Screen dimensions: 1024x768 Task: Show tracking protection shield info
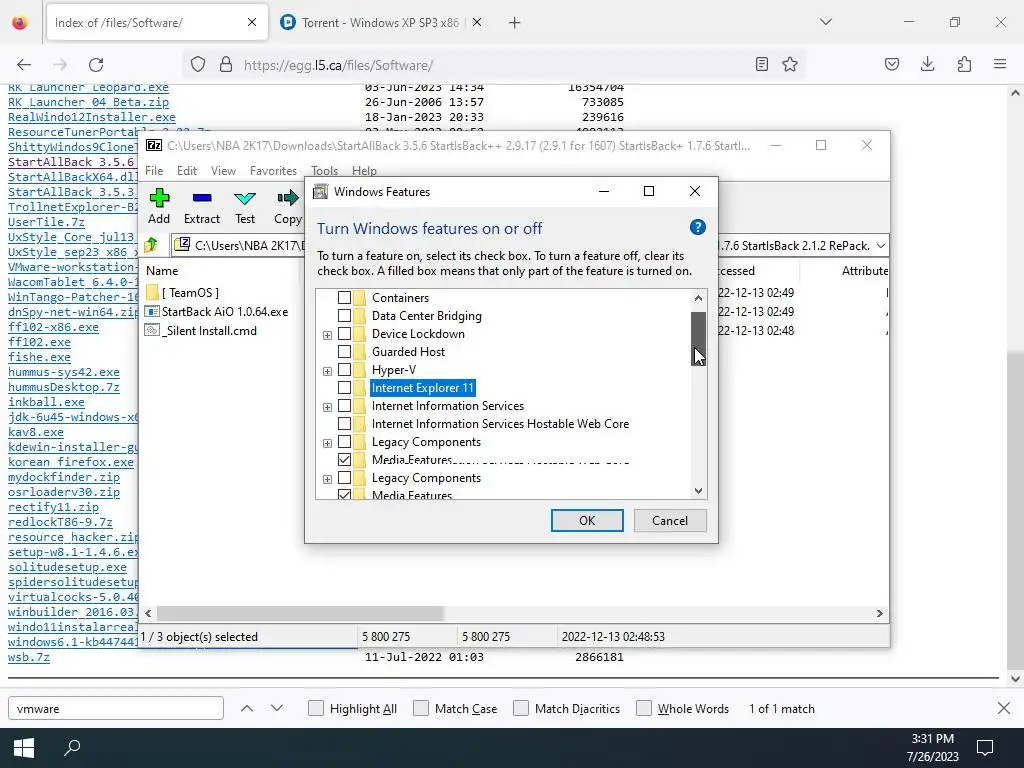point(198,64)
